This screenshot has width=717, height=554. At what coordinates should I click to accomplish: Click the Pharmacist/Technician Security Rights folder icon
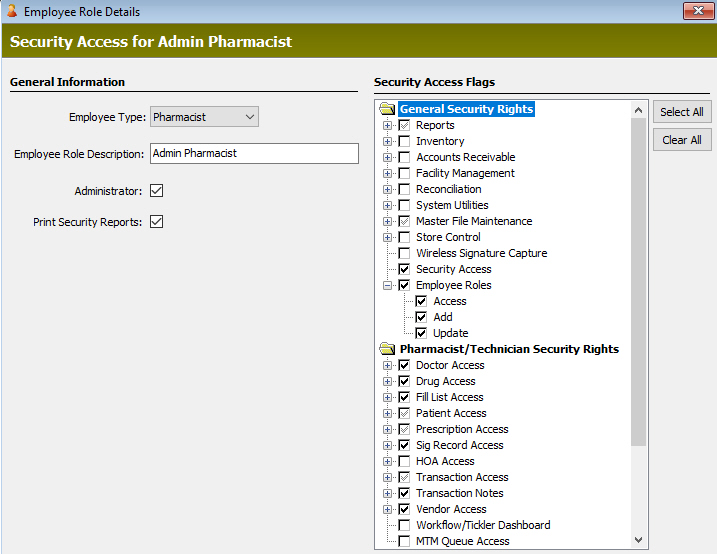(387, 349)
